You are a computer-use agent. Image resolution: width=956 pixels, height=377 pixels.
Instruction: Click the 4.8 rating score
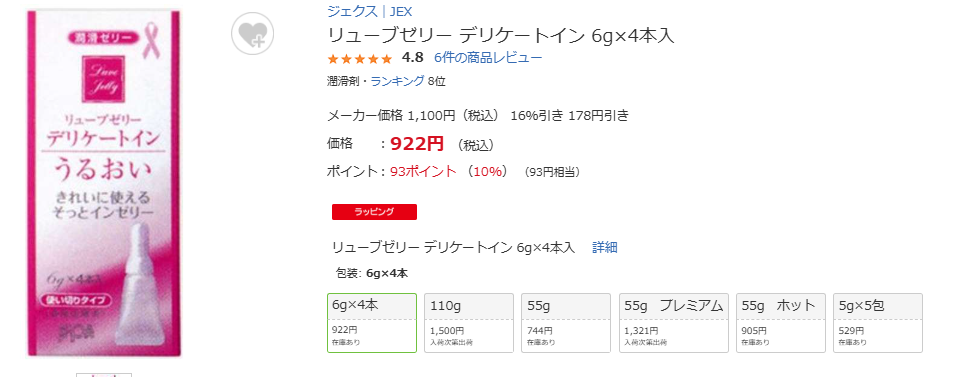pyautogui.click(x=413, y=58)
